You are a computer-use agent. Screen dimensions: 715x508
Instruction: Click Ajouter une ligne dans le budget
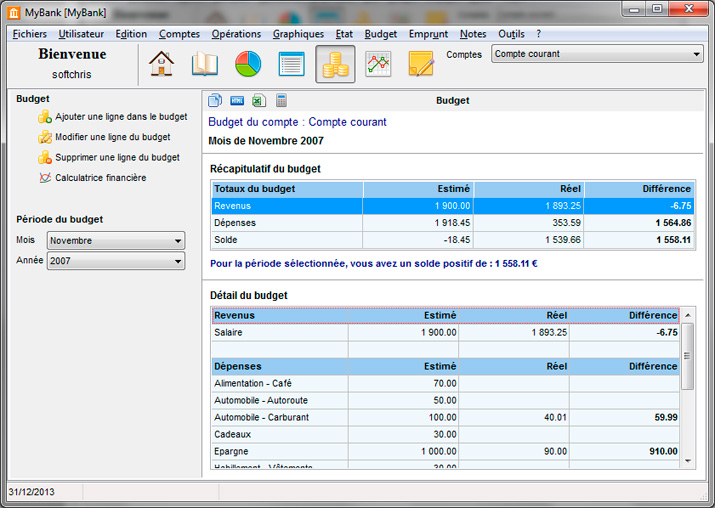point(121,117)
